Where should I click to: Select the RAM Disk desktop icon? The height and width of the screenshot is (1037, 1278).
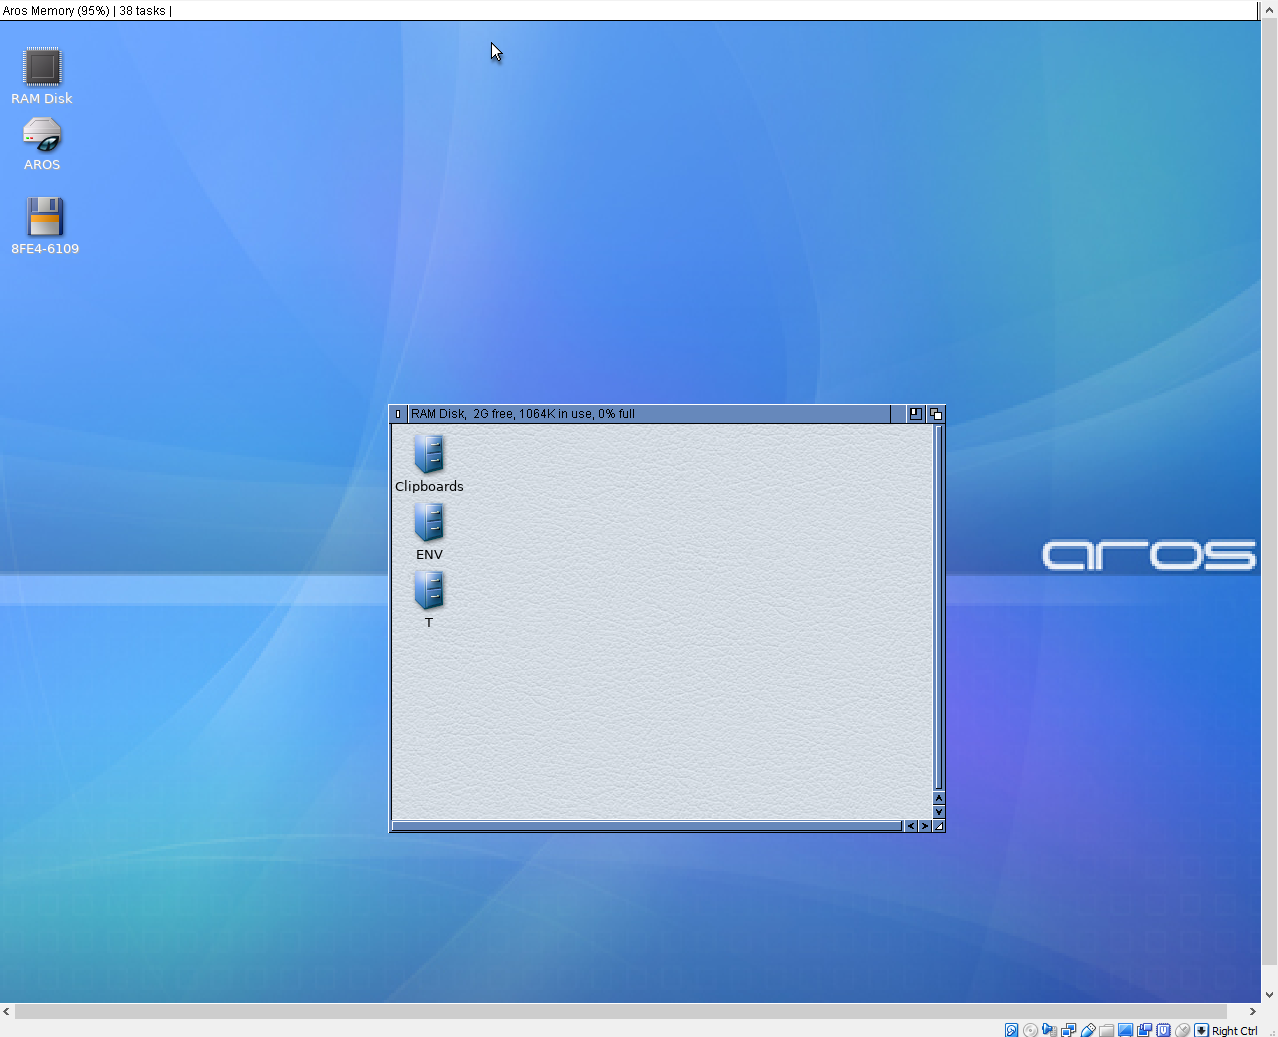coord(42,75)
